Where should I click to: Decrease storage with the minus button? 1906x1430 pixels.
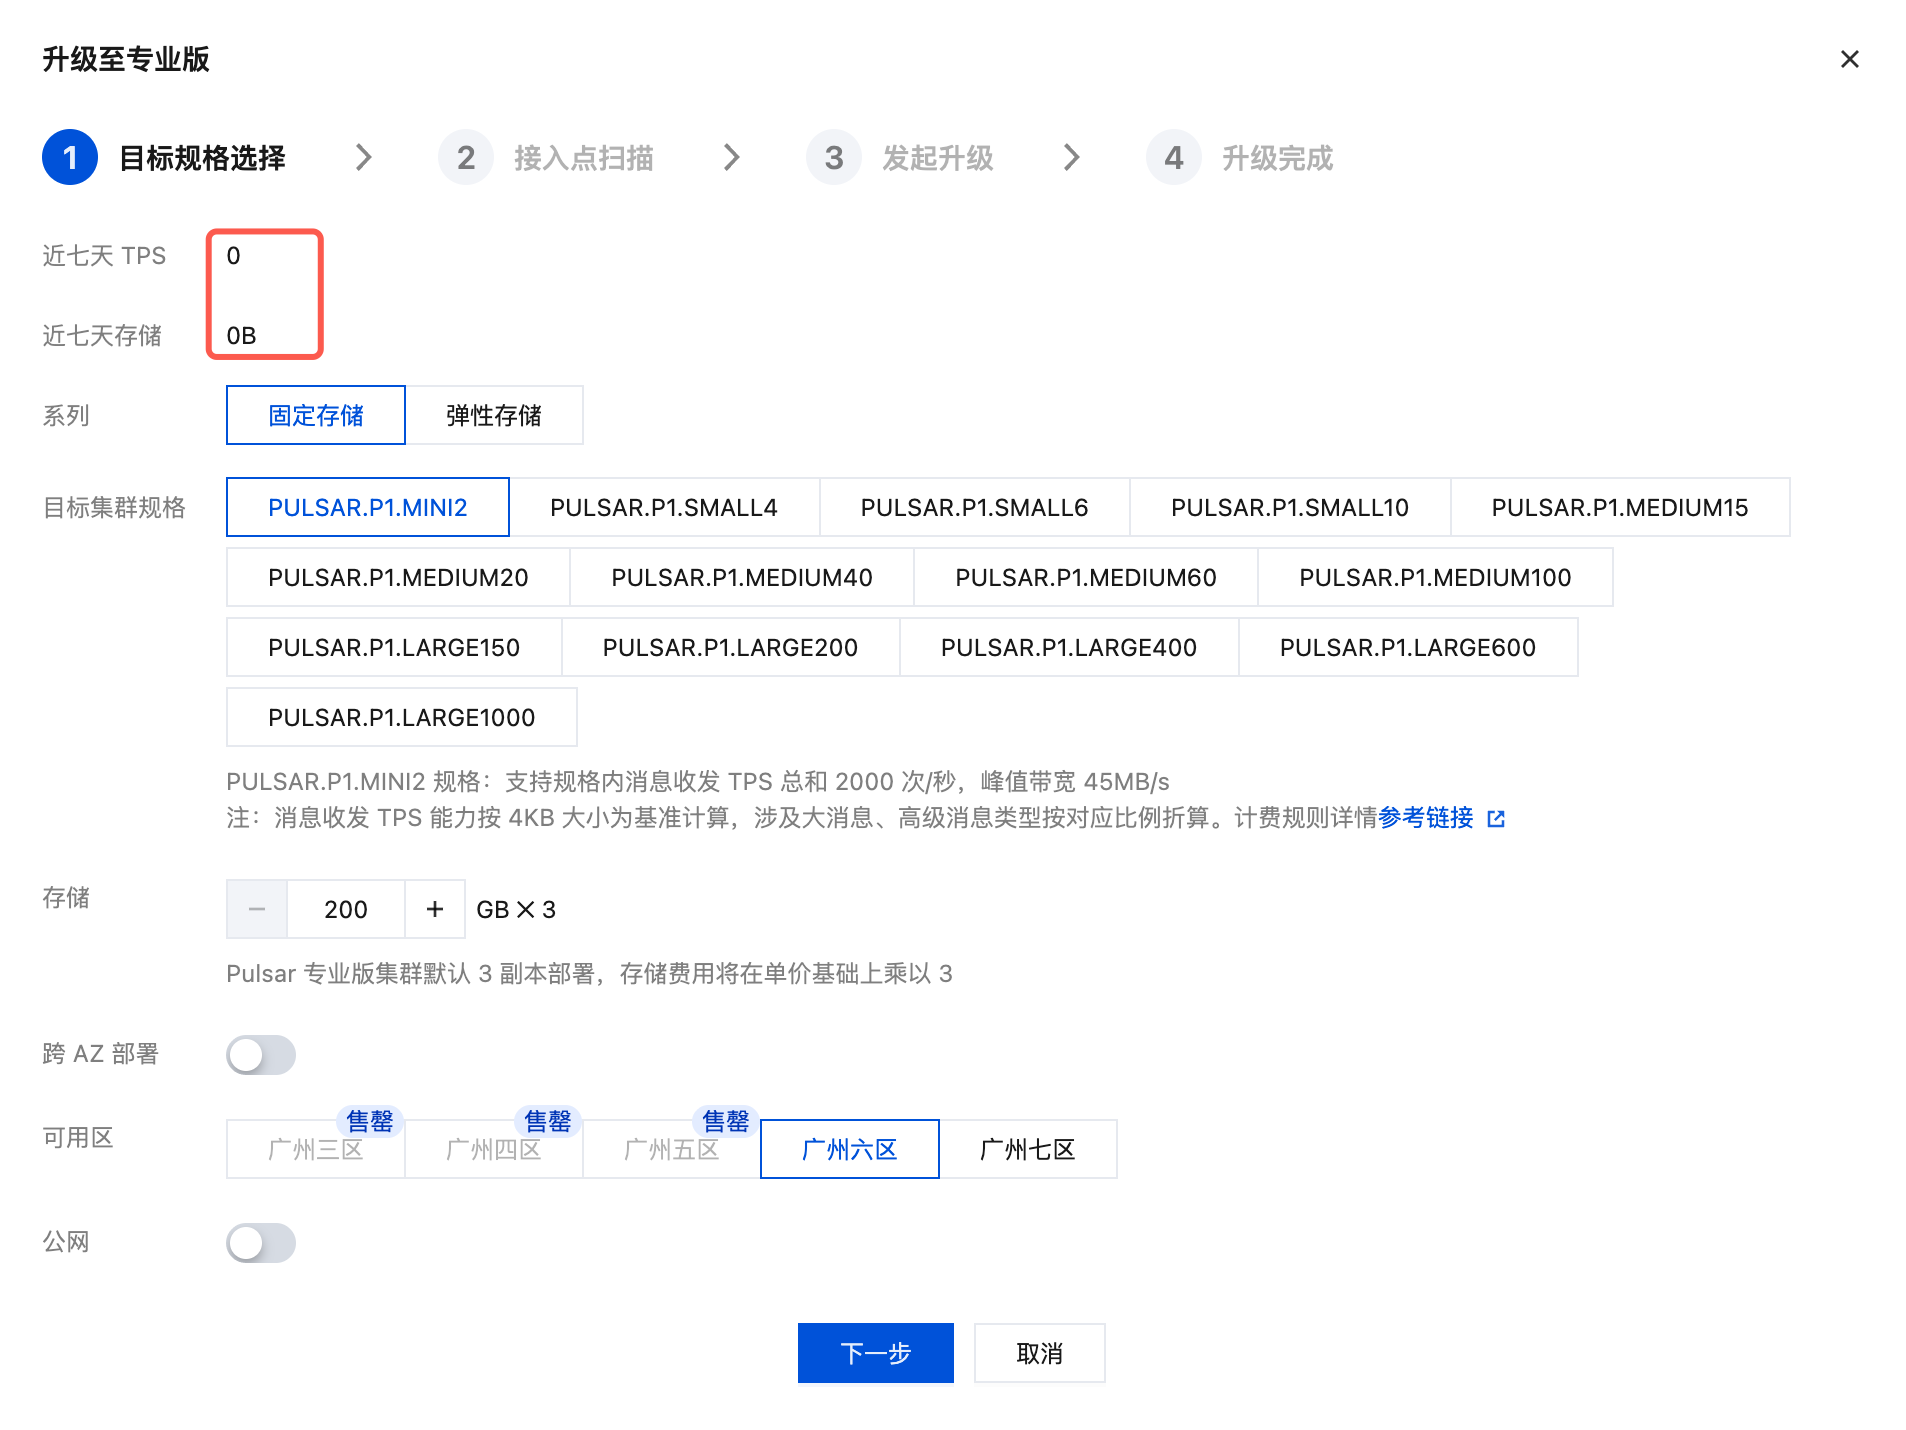click(x=257, y=909)
